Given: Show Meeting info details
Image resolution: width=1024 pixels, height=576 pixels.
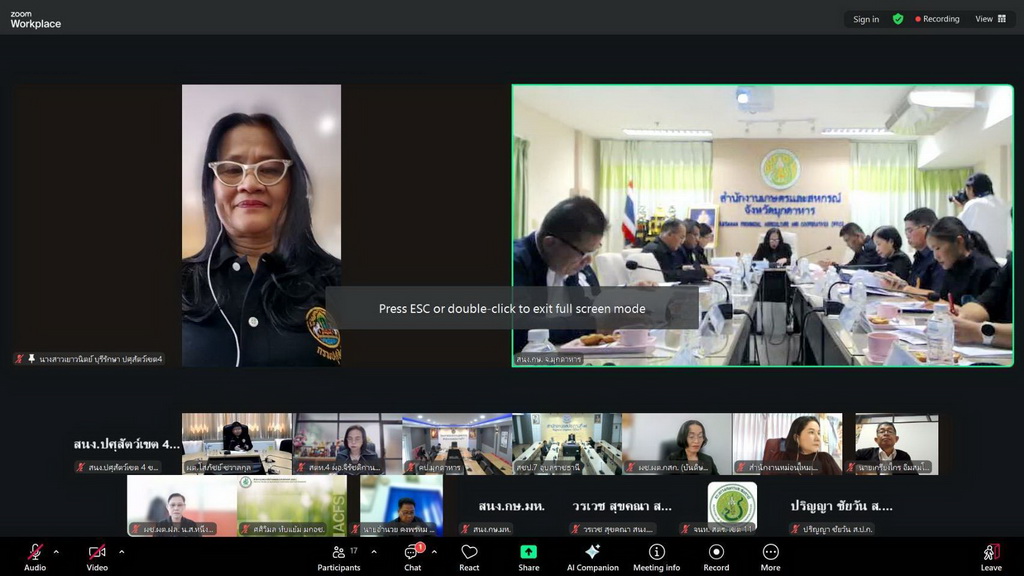Looking at the screenshot, I should (x=656, y=552).
